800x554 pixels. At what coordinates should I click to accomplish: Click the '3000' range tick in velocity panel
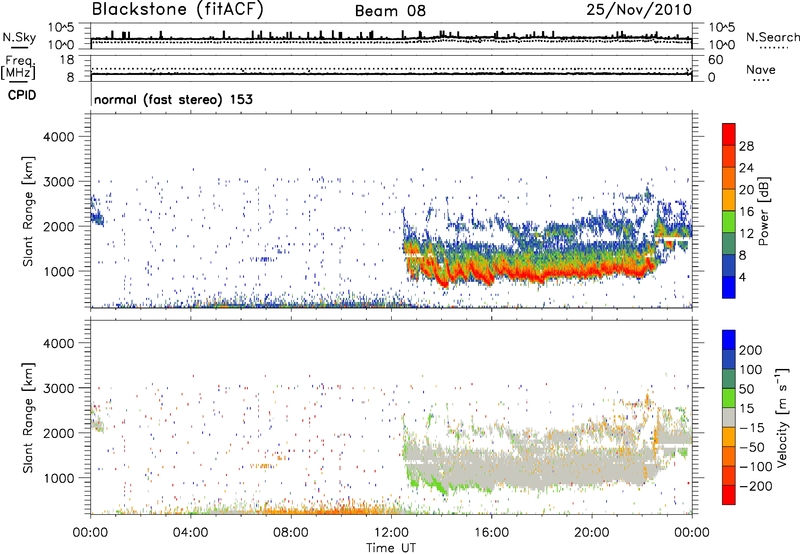[x=59, y=388]
